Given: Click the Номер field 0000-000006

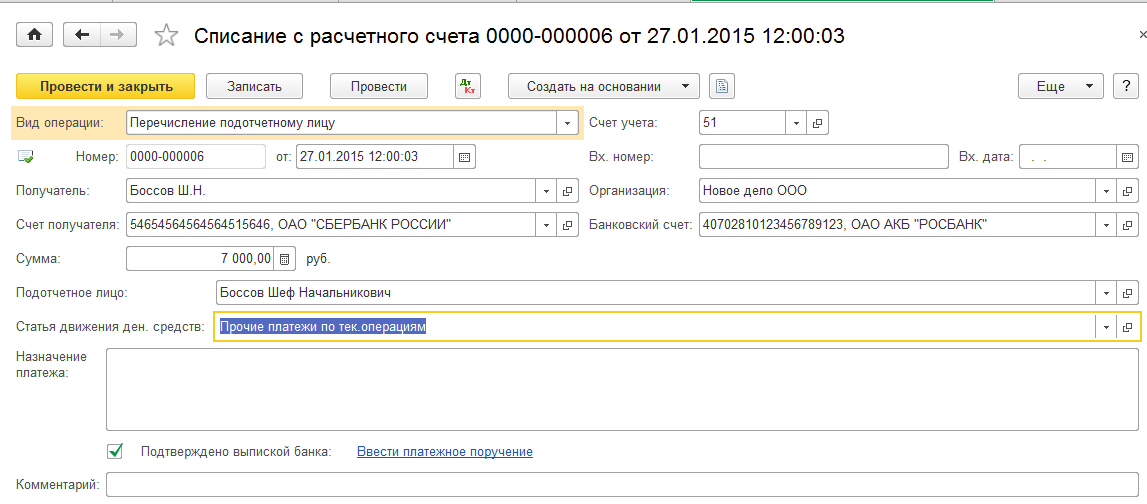Looking at the screenshot, I should pos(196,157).
